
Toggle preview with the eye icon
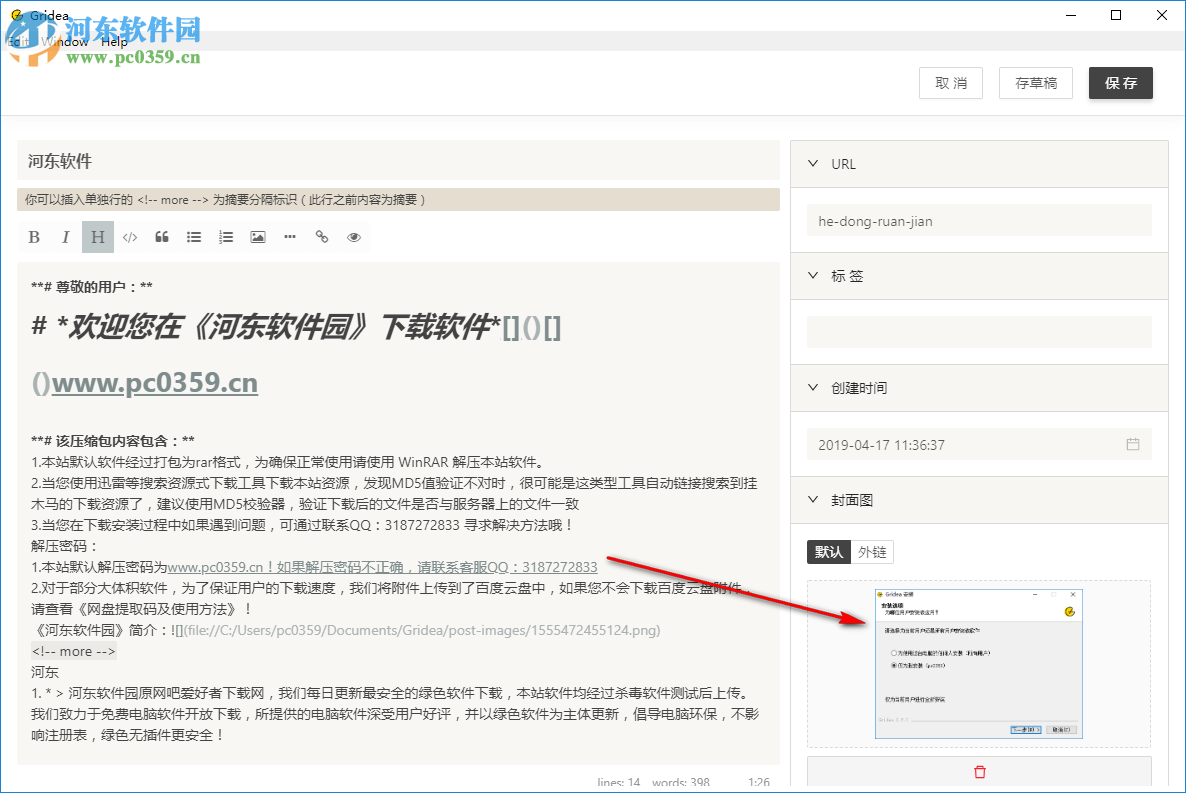click(354, 237)
